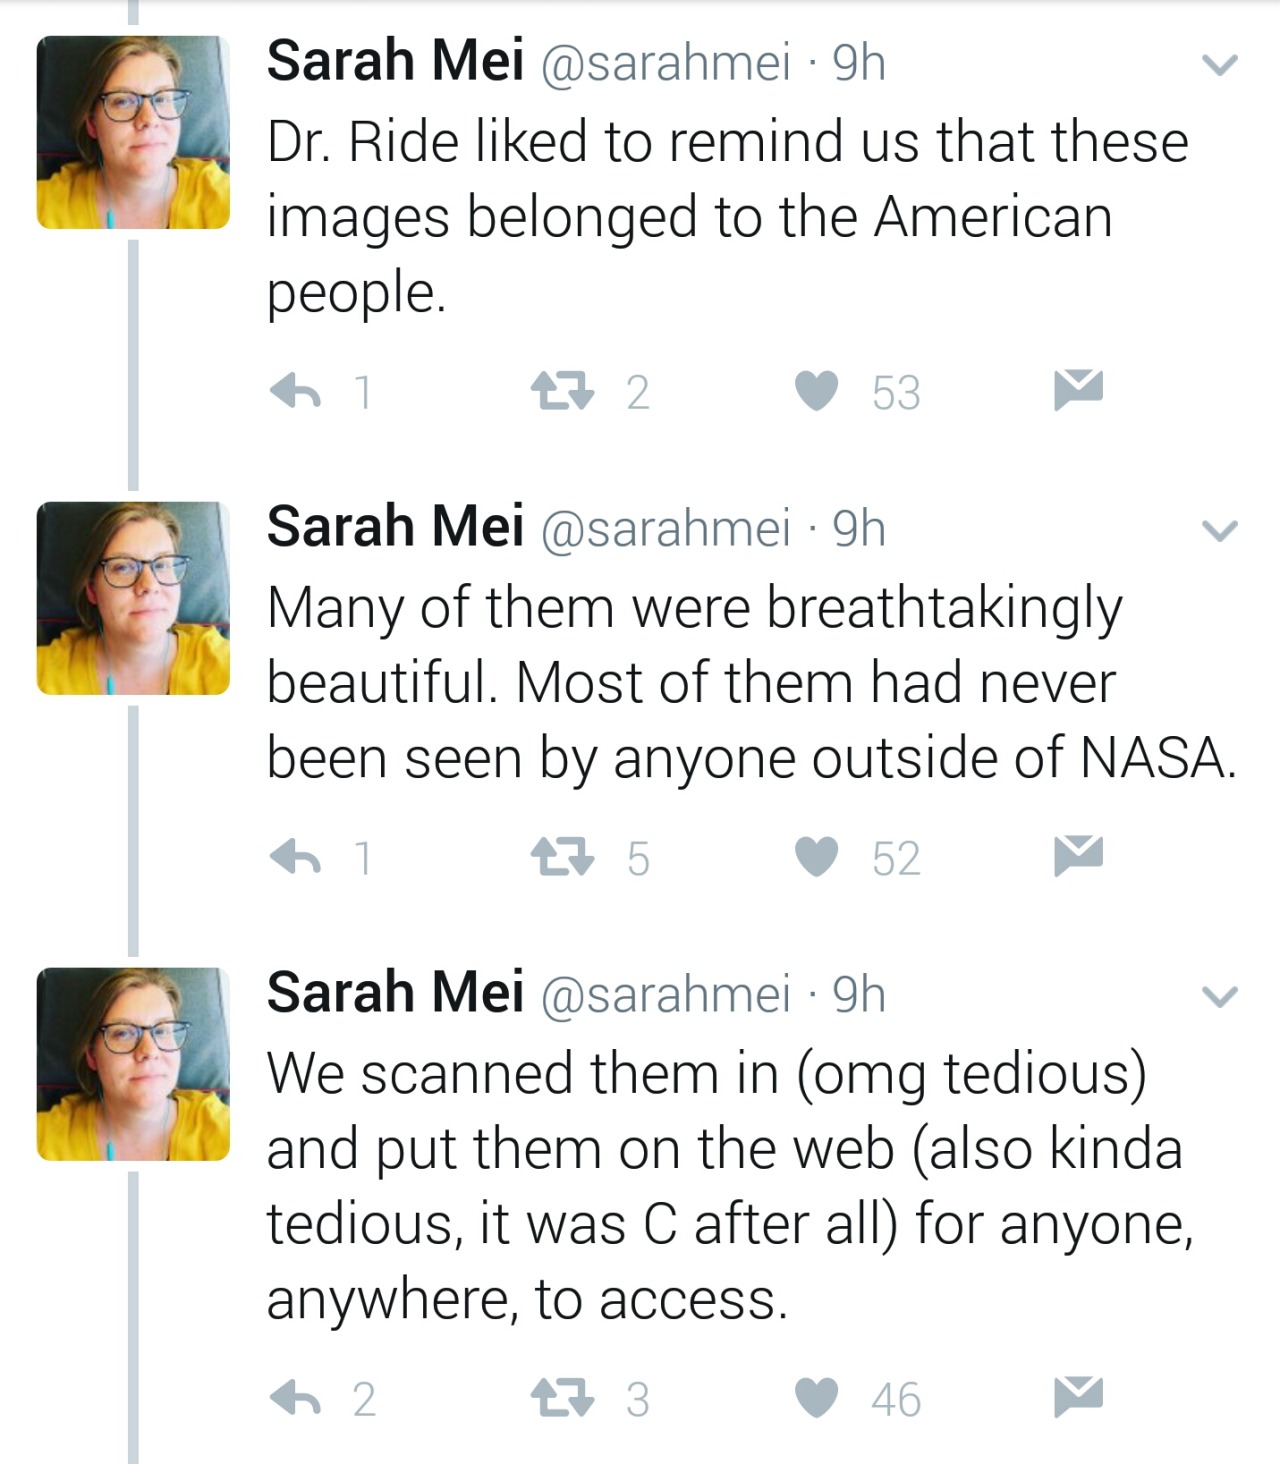This screenshot has width=1280, height=1464.
Task: Like the tweet with 46 likes
Action: (817, 1397)
